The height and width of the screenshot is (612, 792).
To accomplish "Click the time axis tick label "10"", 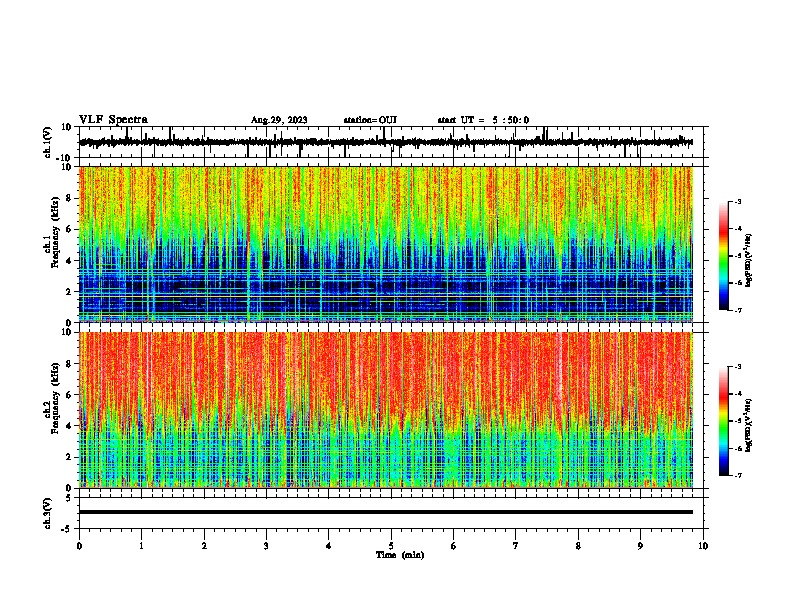I will pos(703,546).
